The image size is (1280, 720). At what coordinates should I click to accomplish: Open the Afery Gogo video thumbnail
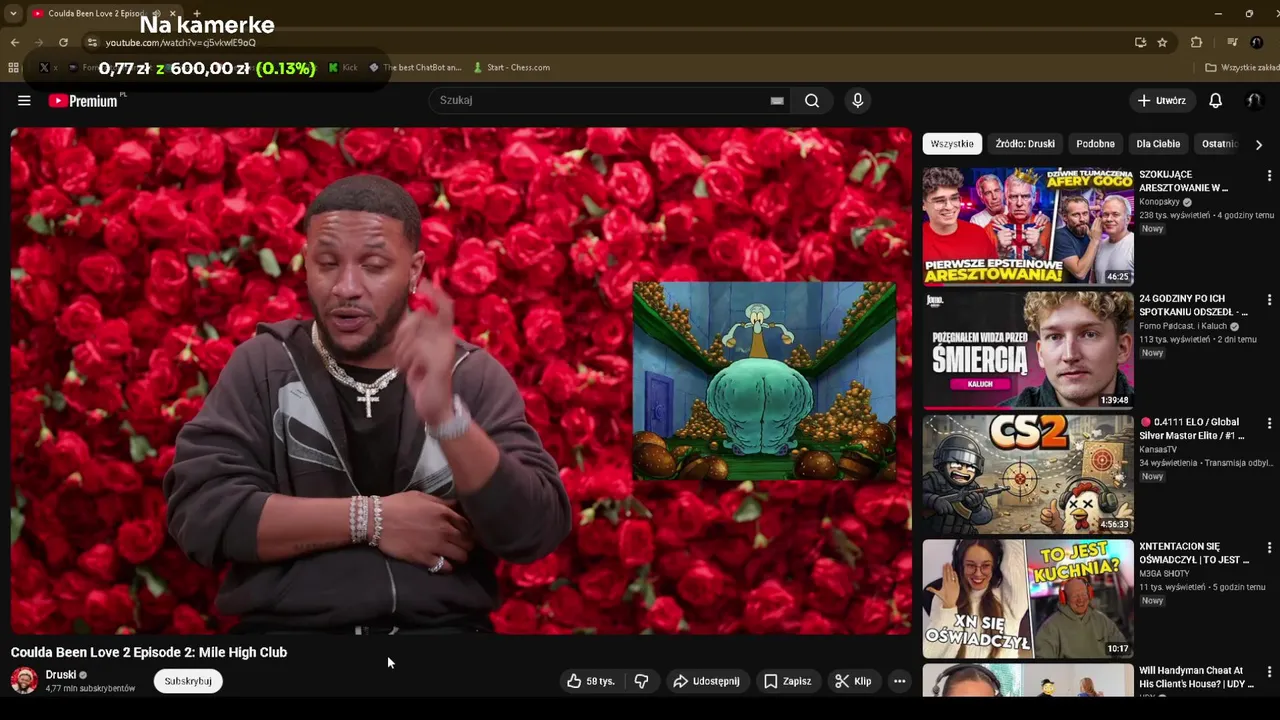(1028, 226)
